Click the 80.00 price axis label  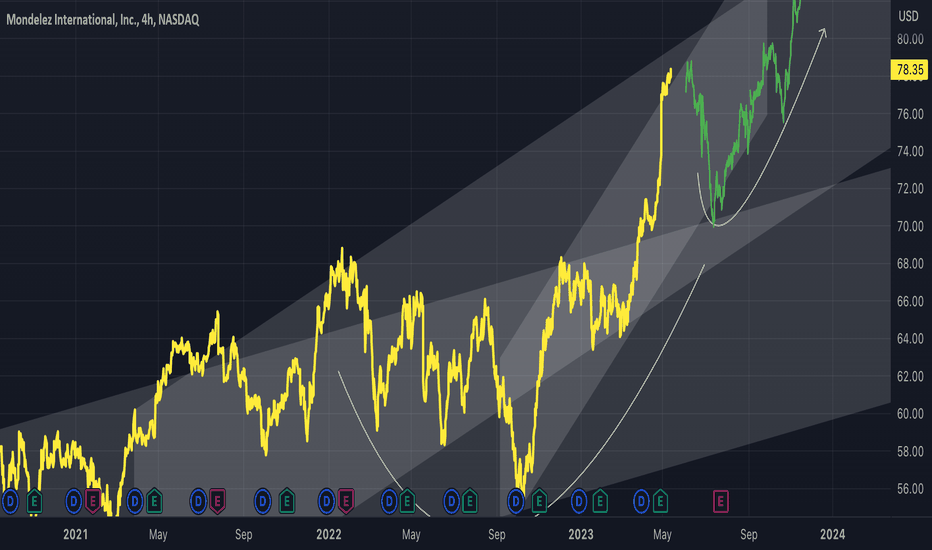point(910,39)
